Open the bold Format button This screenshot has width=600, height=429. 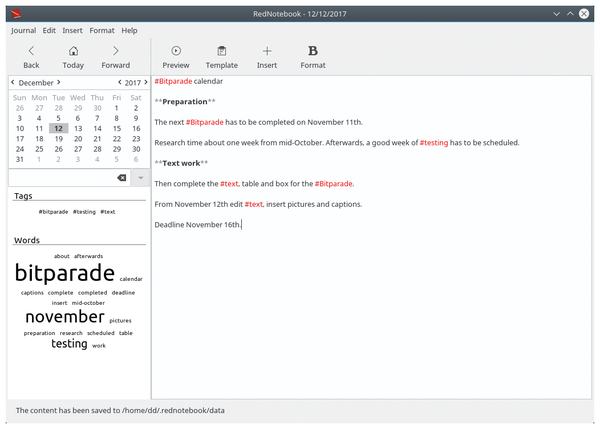click(x=313, y=57)
